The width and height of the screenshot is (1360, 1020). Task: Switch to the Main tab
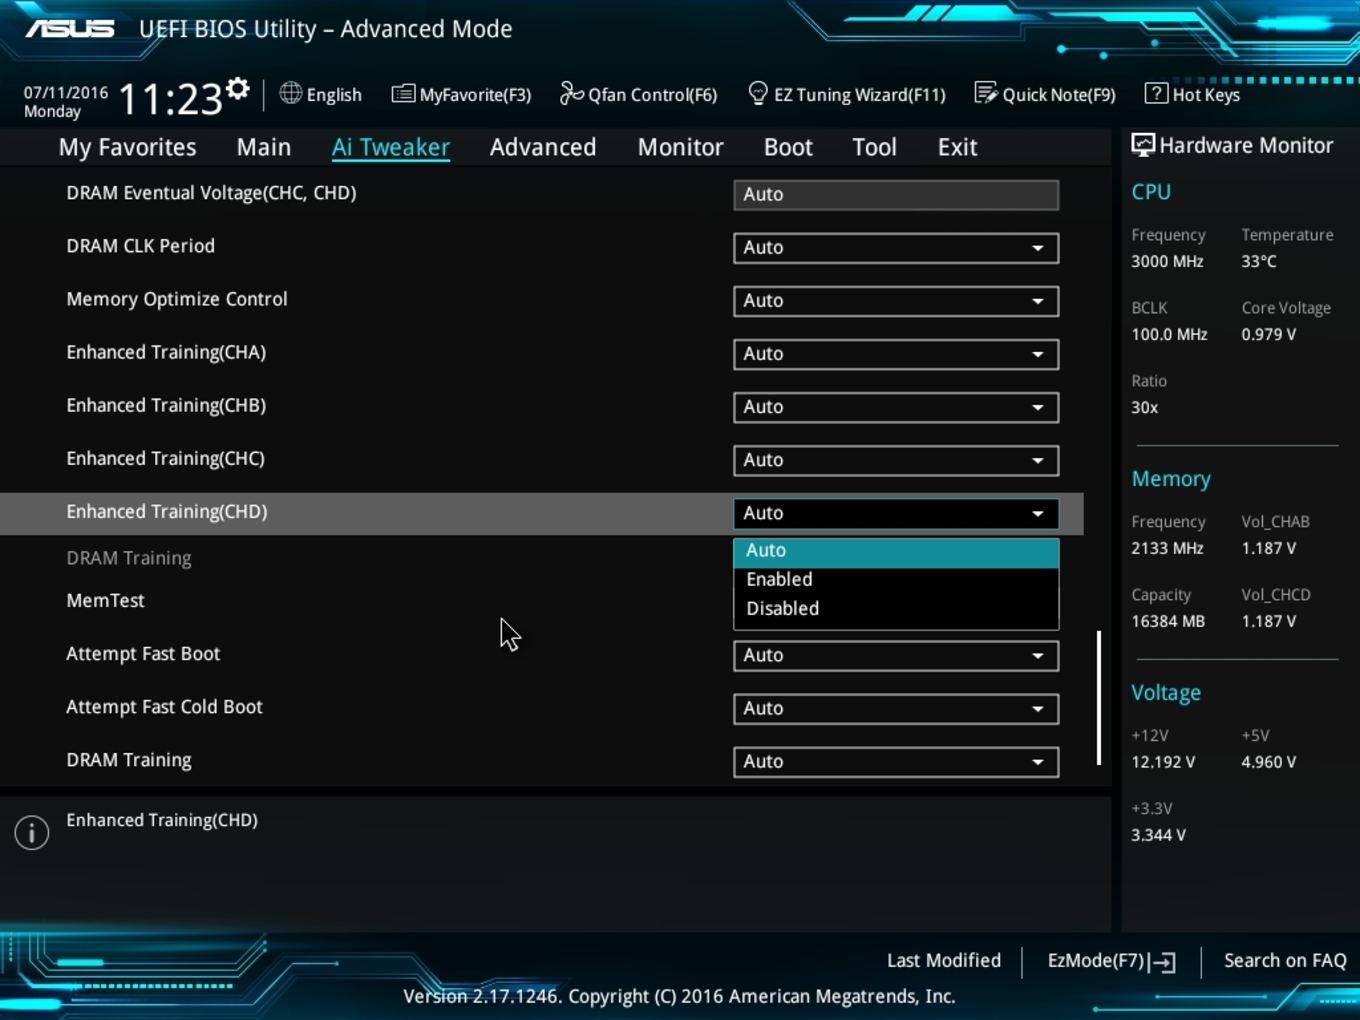point(264,147)
